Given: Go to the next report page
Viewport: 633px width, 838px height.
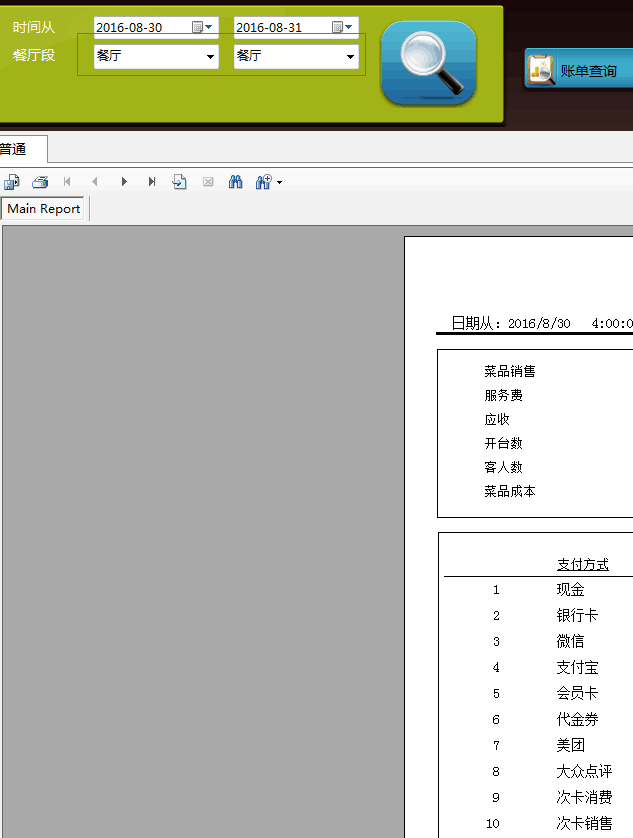Looking at the screenshot, I should (124, 182).
